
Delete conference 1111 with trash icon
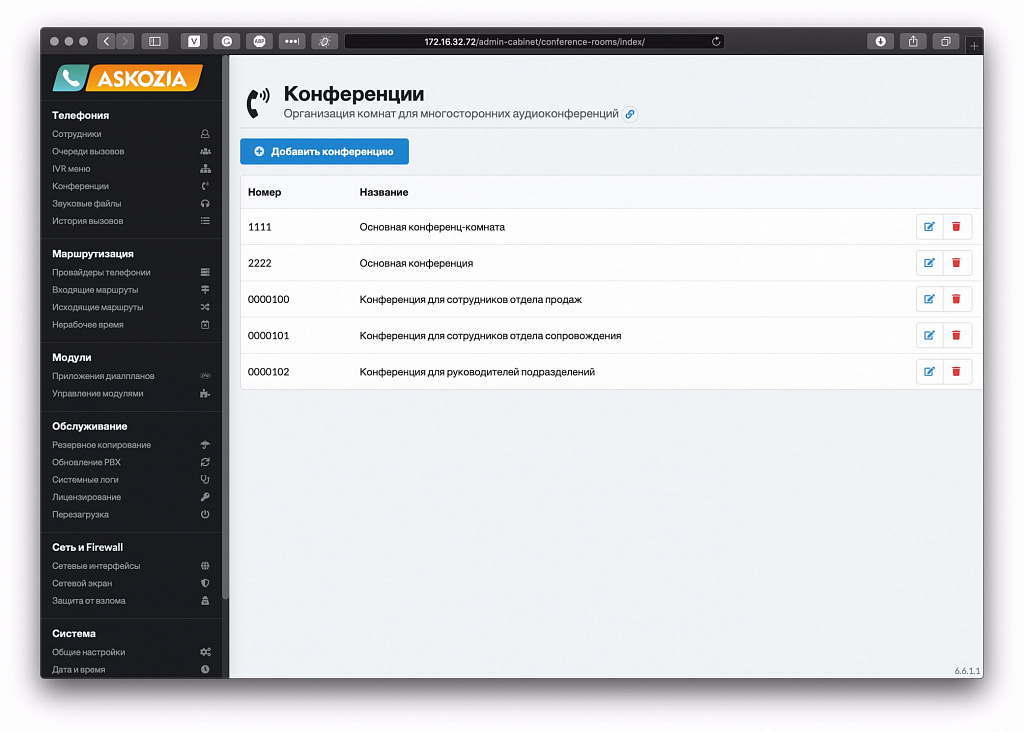[x=956, y=227]
